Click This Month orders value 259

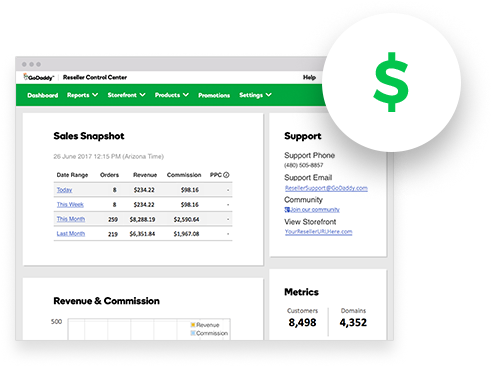[x=113, y=219]
